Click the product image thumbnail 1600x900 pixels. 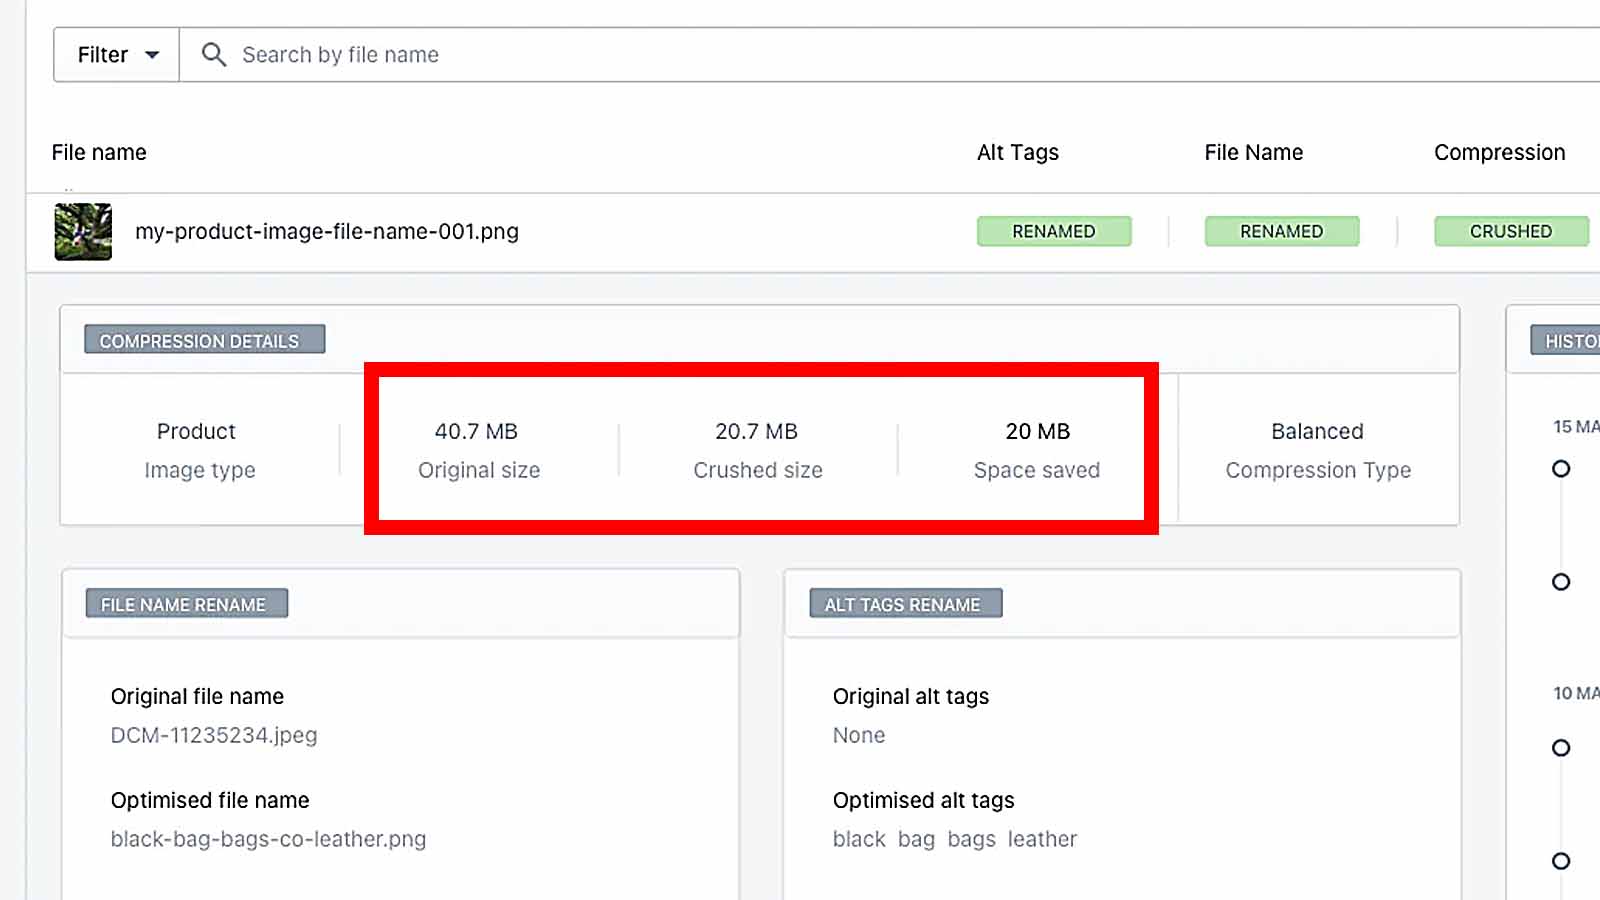click(82, 231)
